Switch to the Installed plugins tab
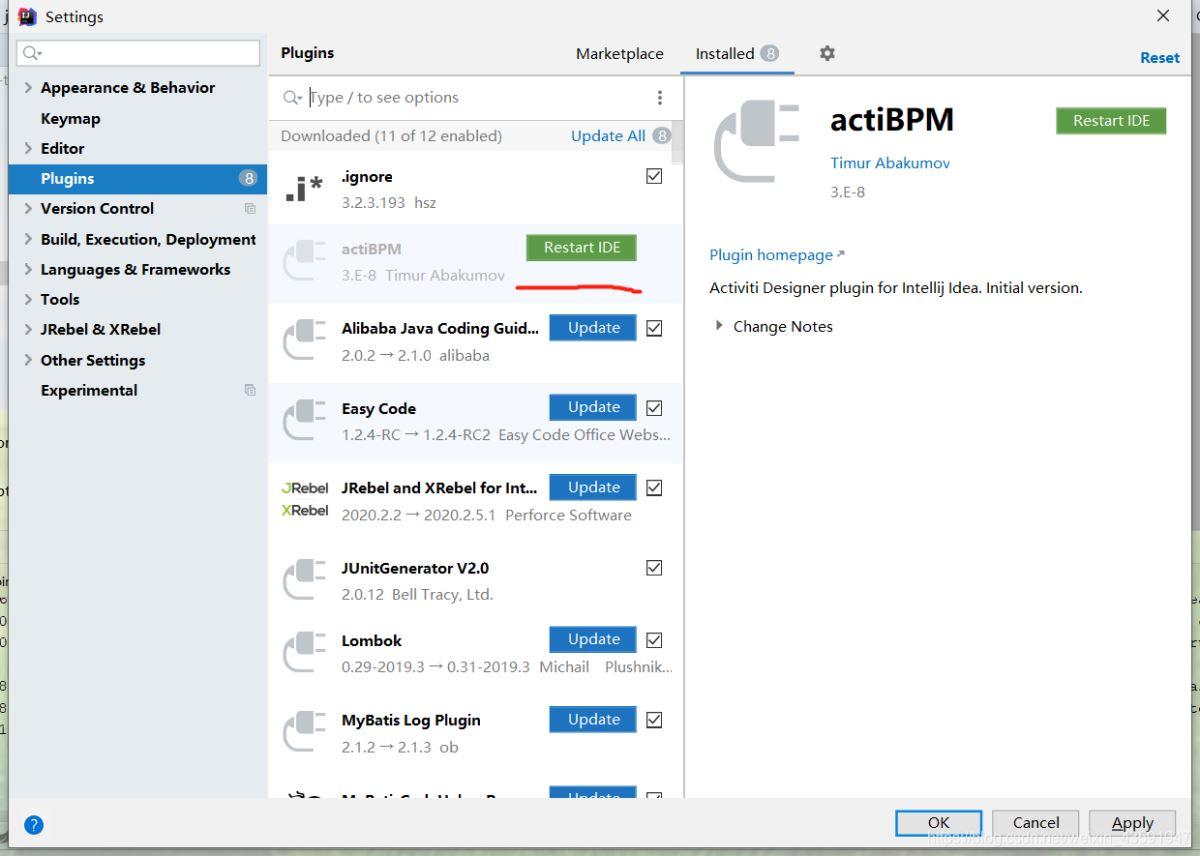The width and height of the screenshot is (1200, 856). (725, 54)
